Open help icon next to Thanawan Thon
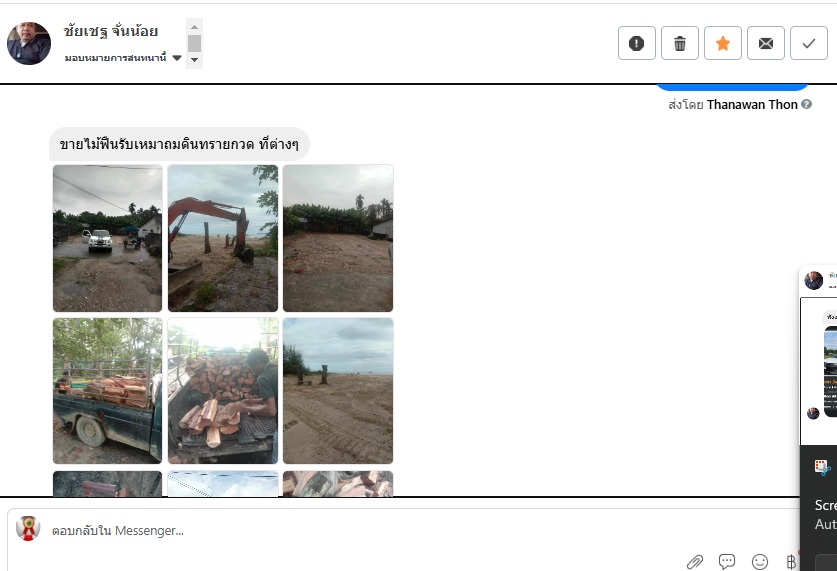The width and height of the screenshot is (837, 571). 807,104
